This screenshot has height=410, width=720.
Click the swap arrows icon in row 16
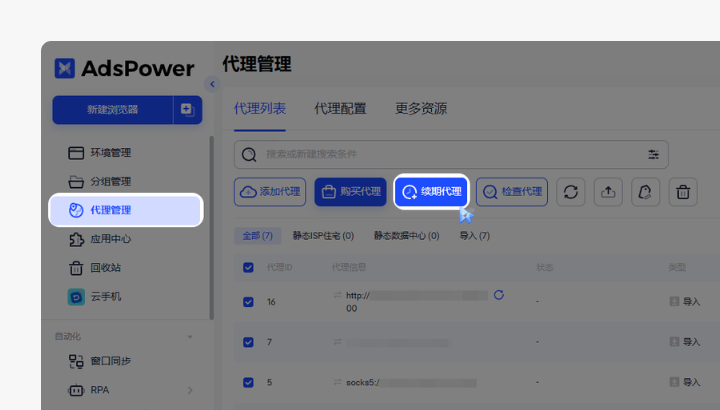point(338,295)
